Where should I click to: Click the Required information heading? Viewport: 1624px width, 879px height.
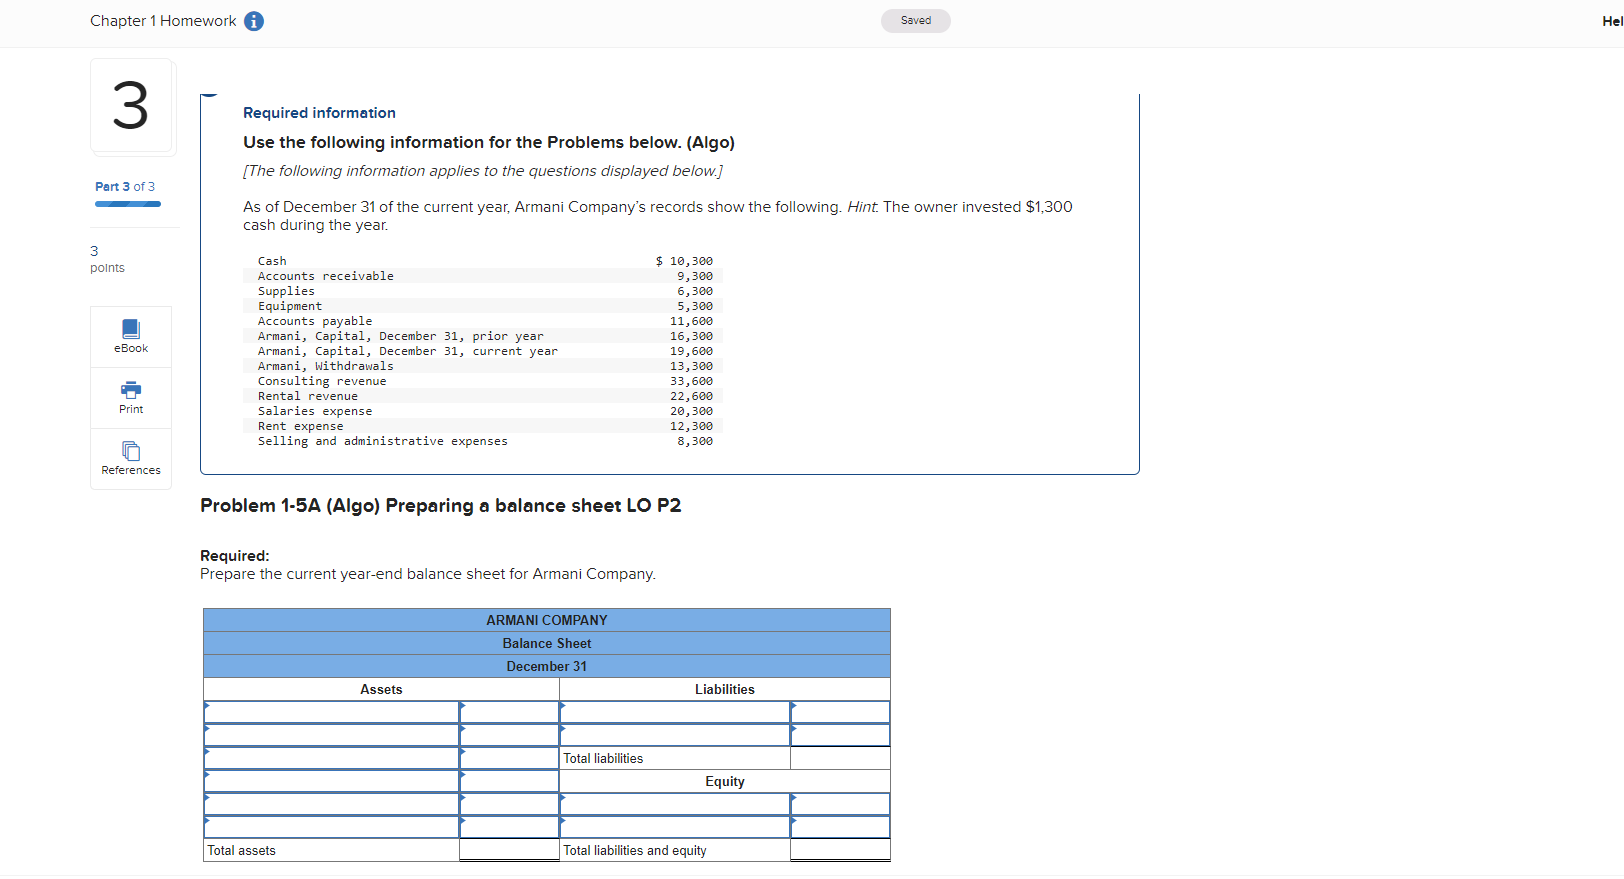pyautogui.click(x=319, y=113)
